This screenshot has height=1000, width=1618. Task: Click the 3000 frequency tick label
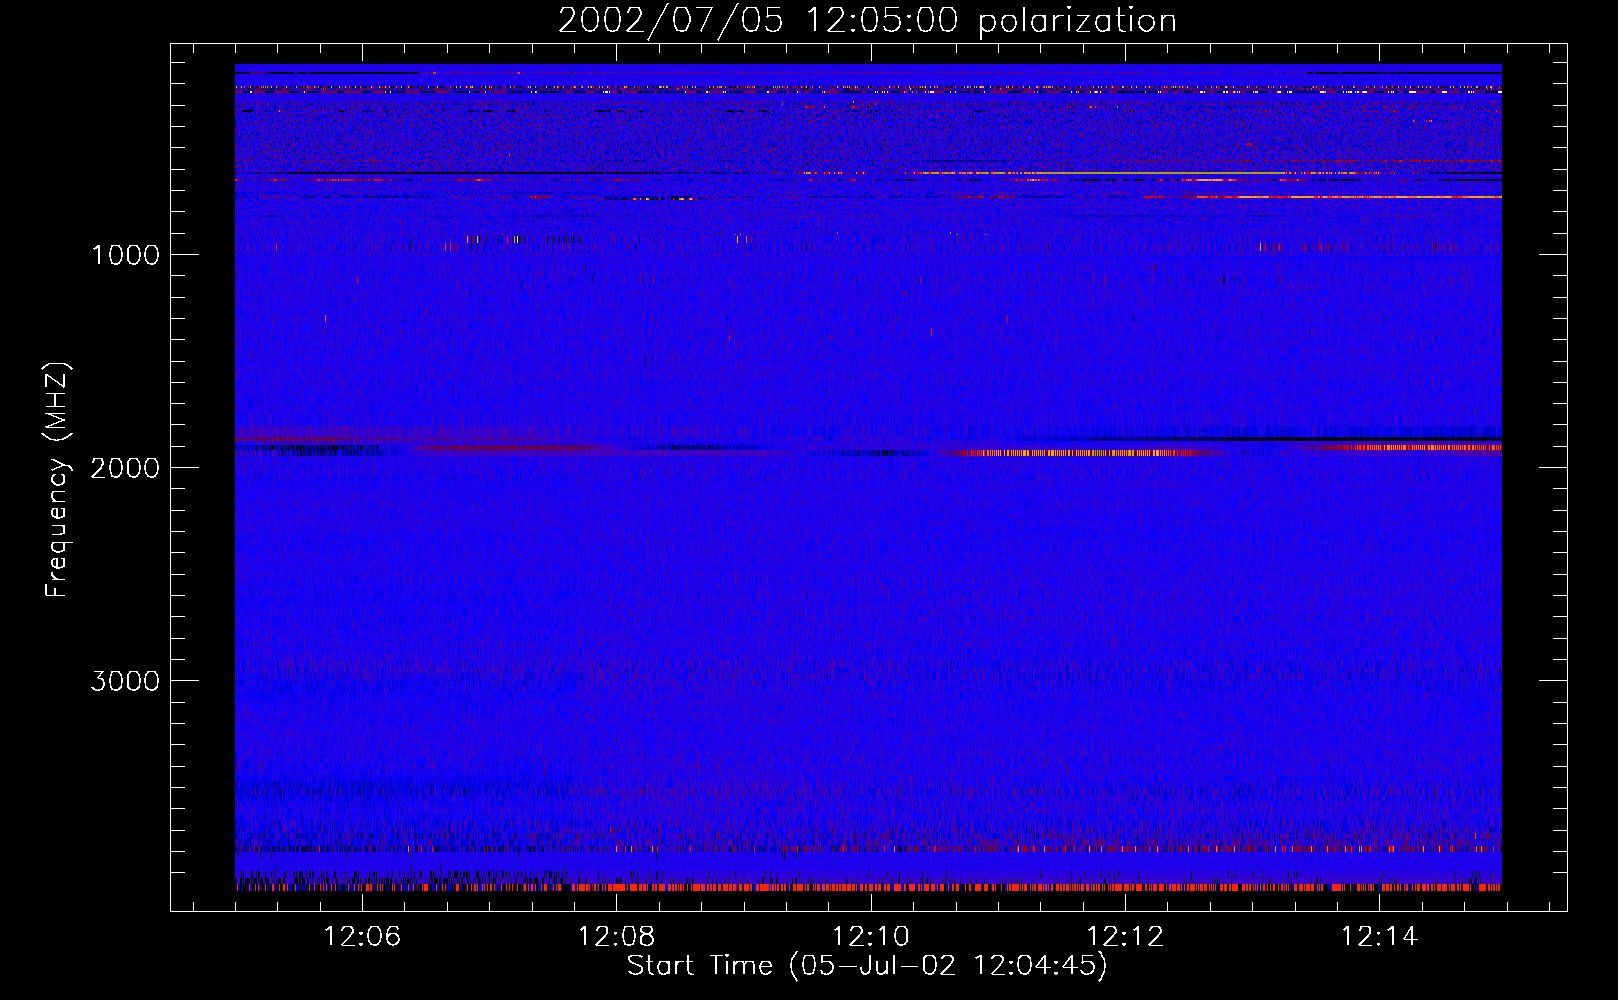point(125,681)
